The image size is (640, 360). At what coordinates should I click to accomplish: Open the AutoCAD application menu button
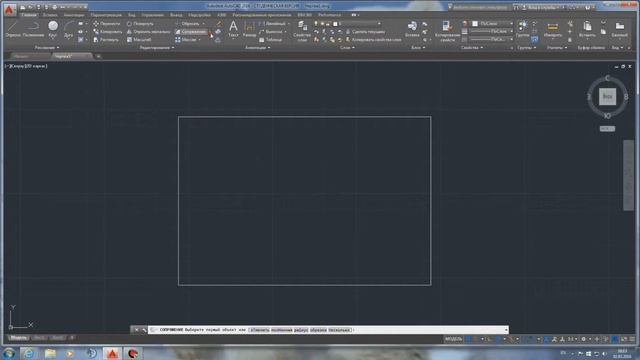9,9
